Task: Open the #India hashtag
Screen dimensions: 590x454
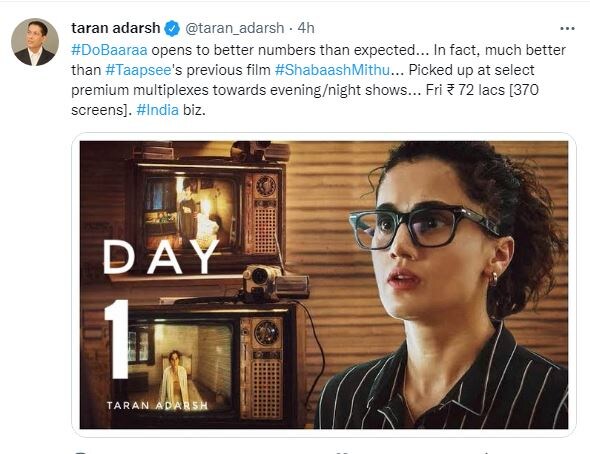Action: pos(157,110)
